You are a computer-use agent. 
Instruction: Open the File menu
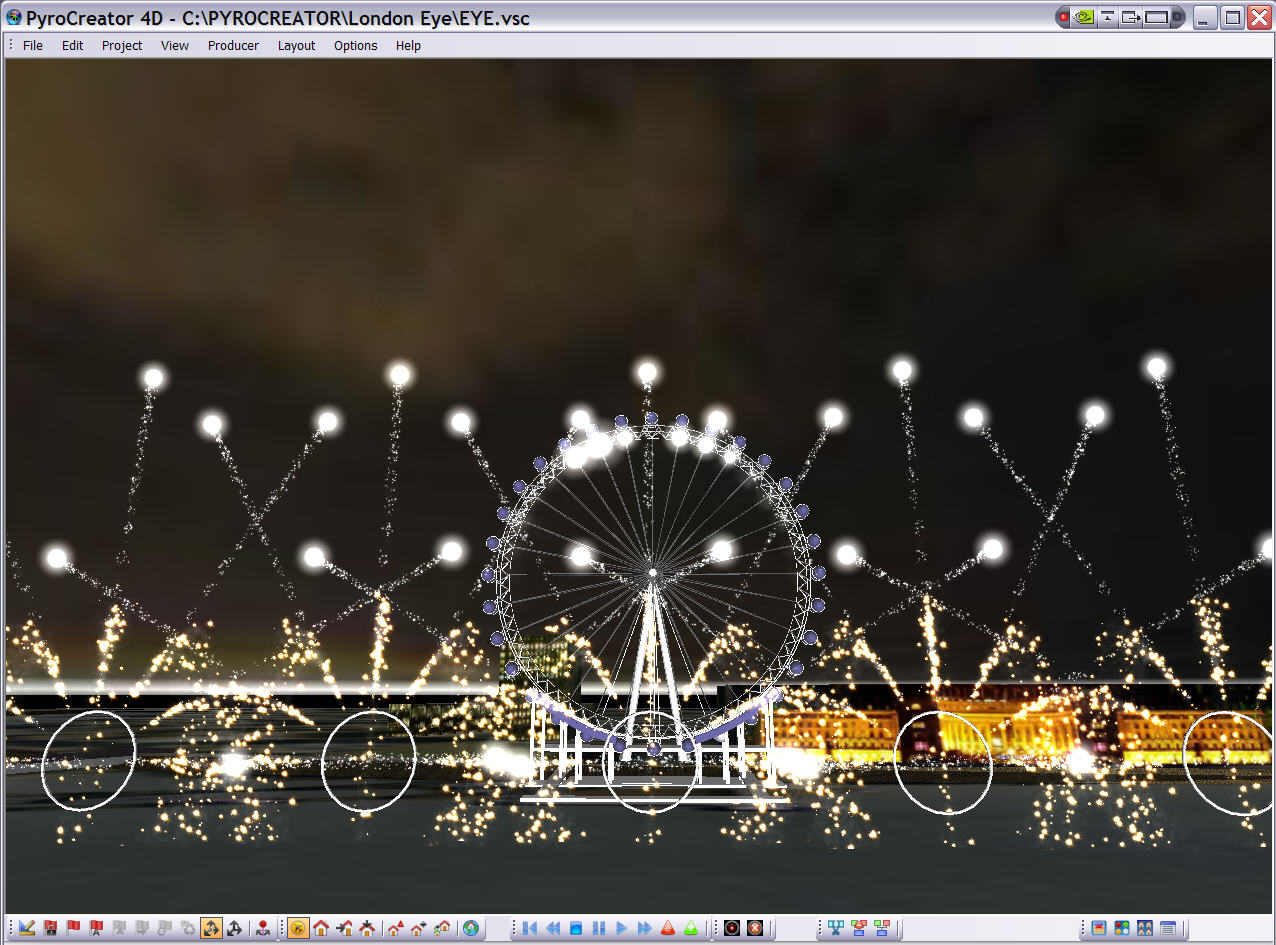pos(33,45)
